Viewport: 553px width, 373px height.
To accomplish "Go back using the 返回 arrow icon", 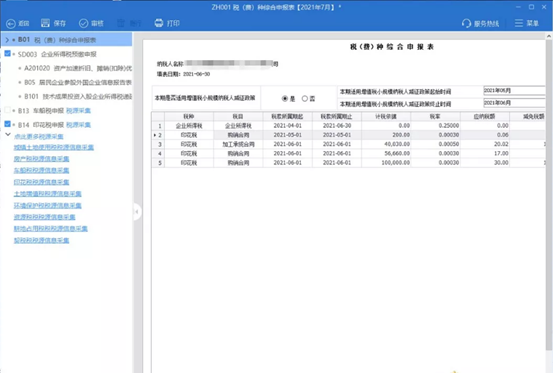I will 11,24.
